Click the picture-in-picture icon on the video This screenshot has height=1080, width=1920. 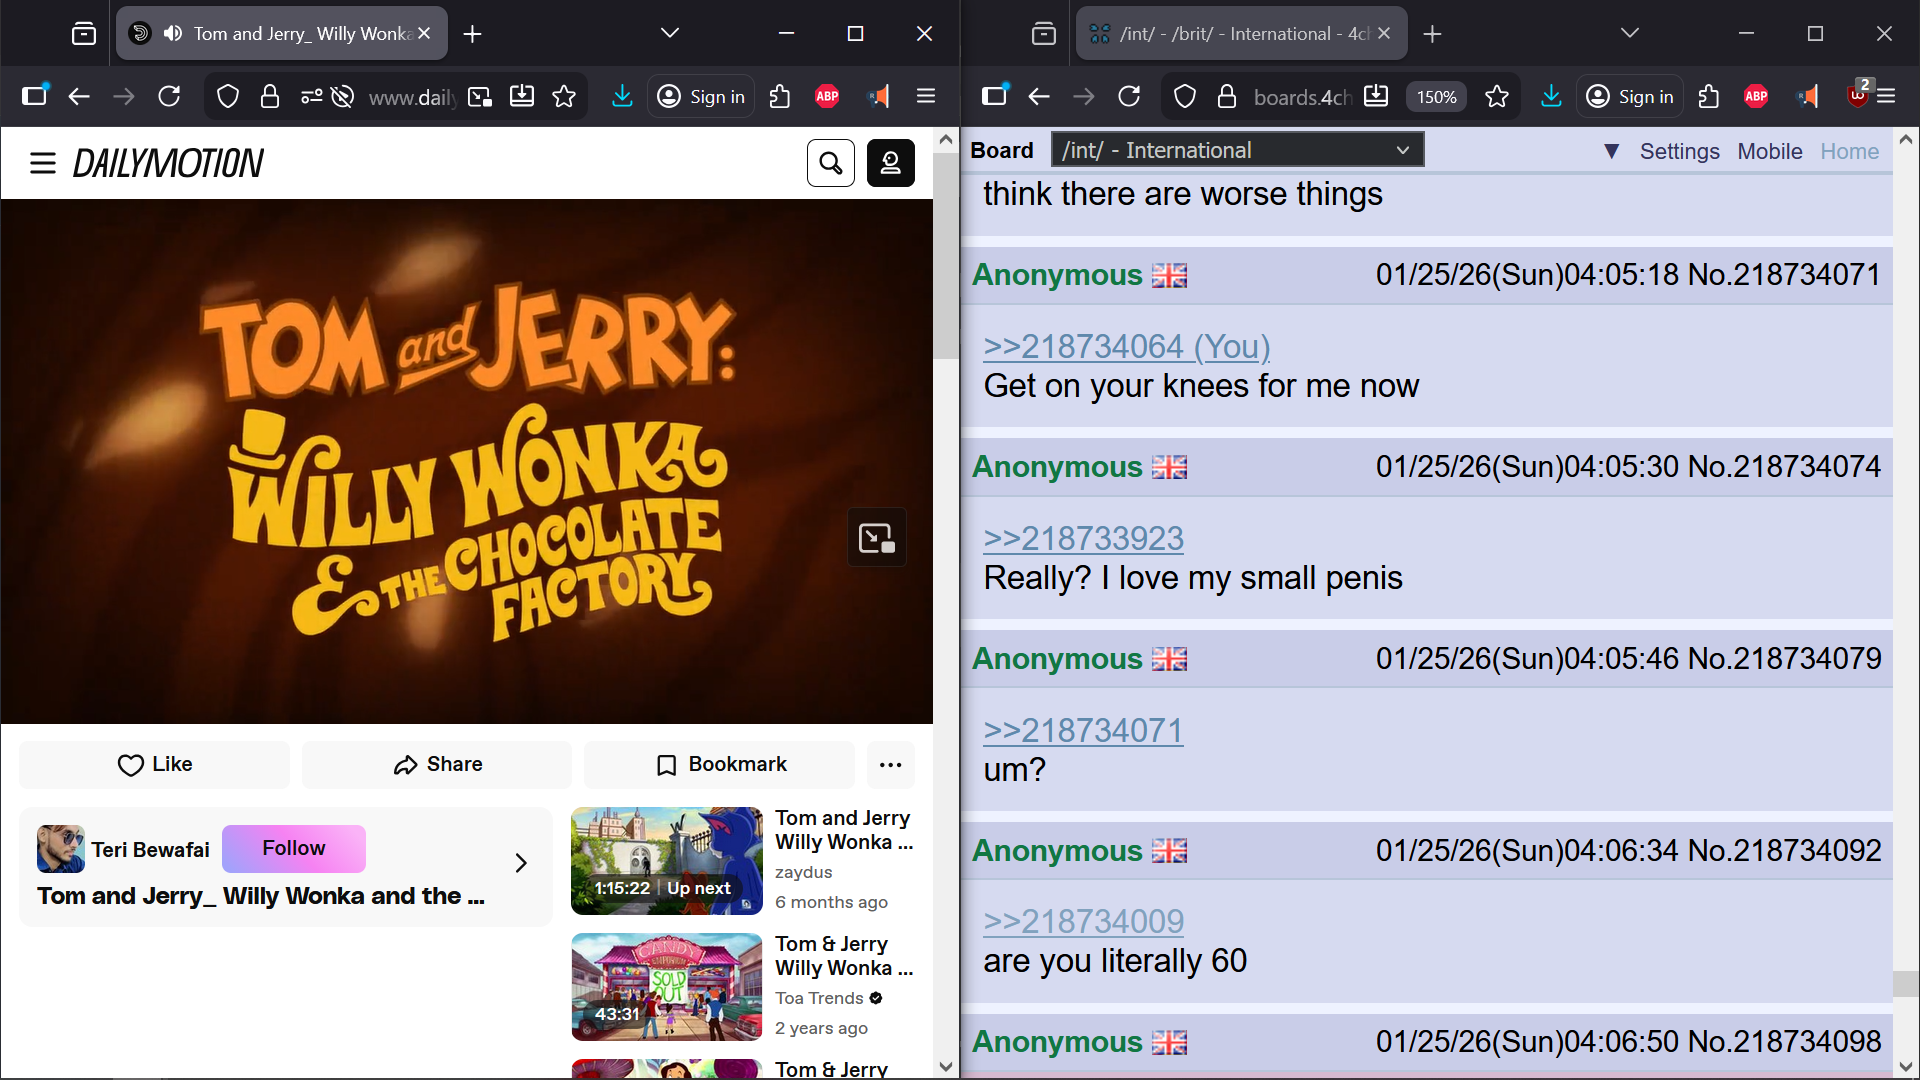coord(876,538)
